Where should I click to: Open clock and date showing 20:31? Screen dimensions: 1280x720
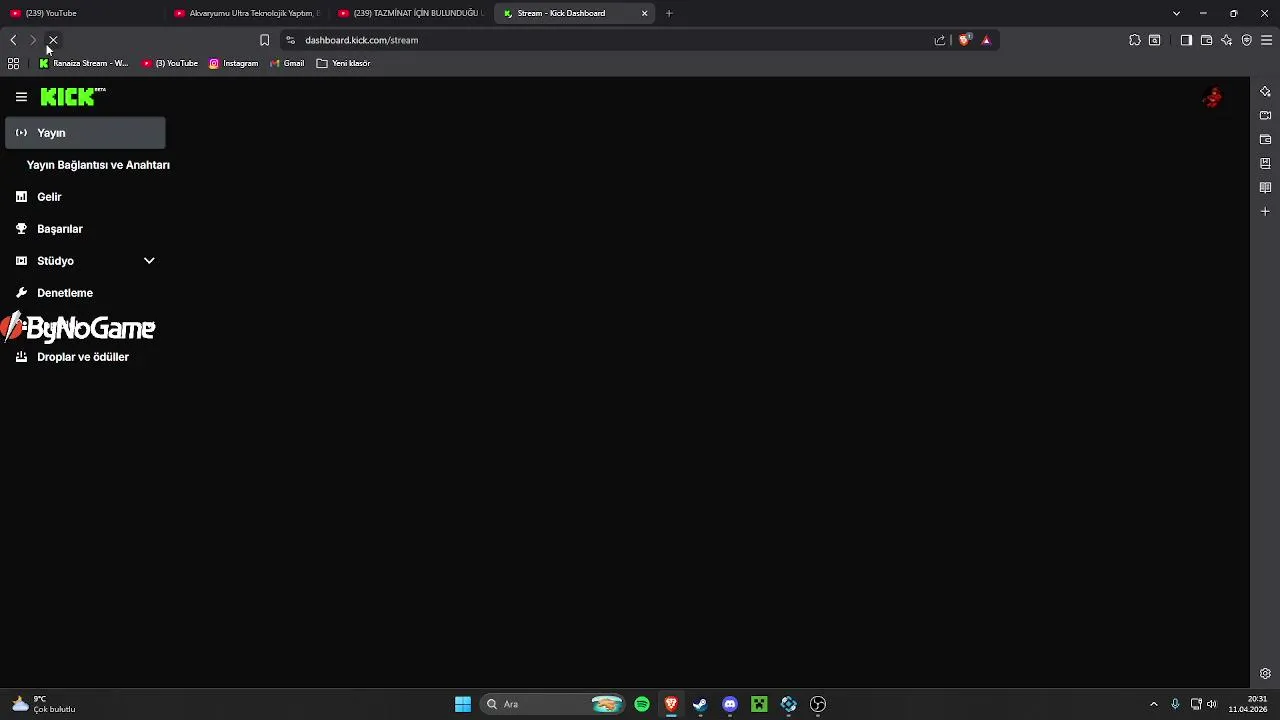(x=1249, y=704)
